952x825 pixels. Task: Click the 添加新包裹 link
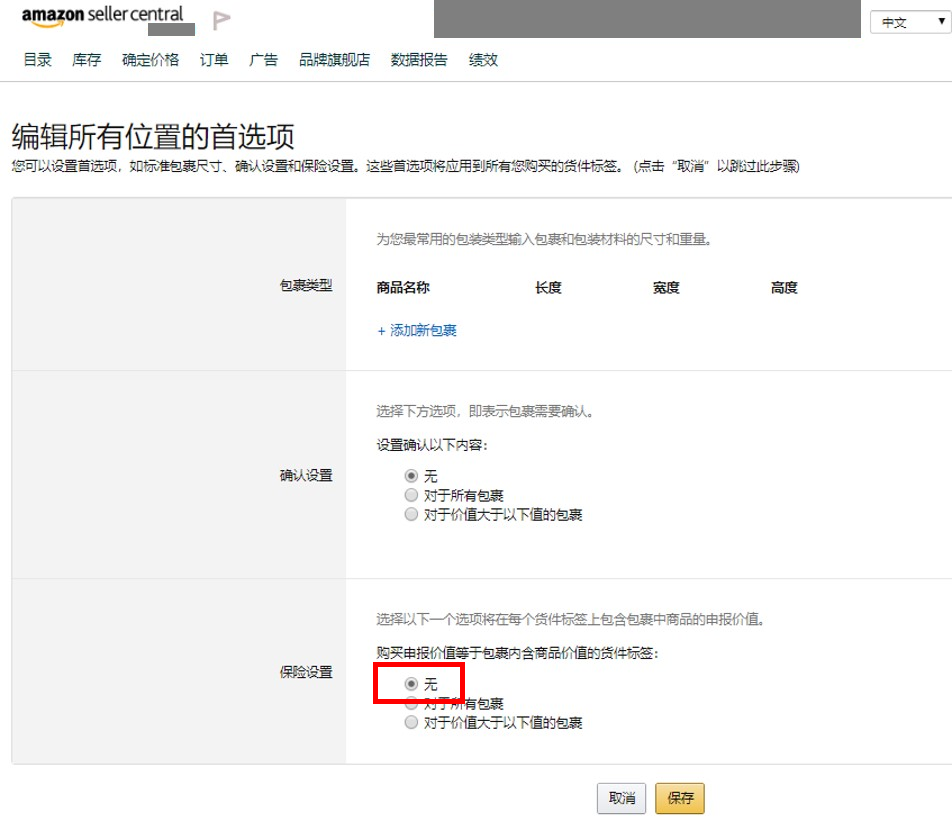(x=418, y=331)
